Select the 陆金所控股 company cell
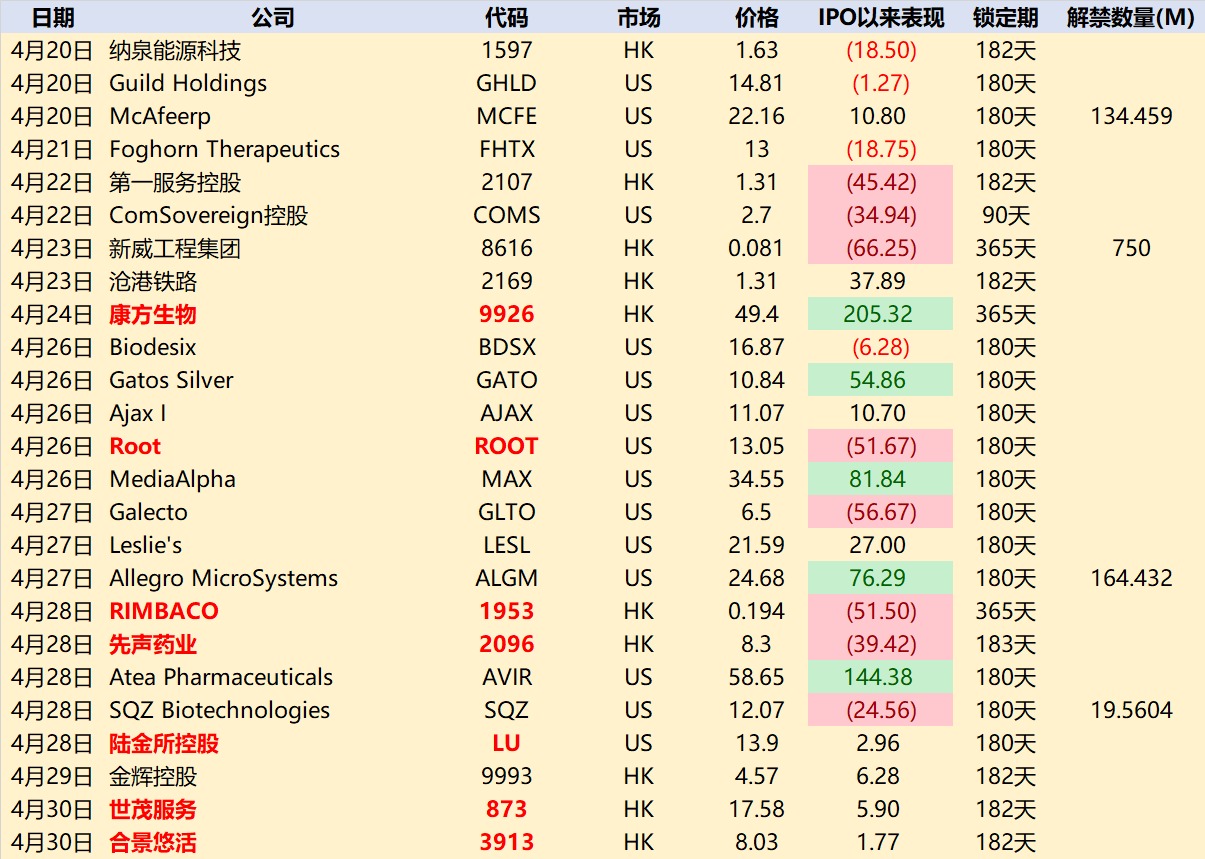1205x859 pixels. coord(164,743)
